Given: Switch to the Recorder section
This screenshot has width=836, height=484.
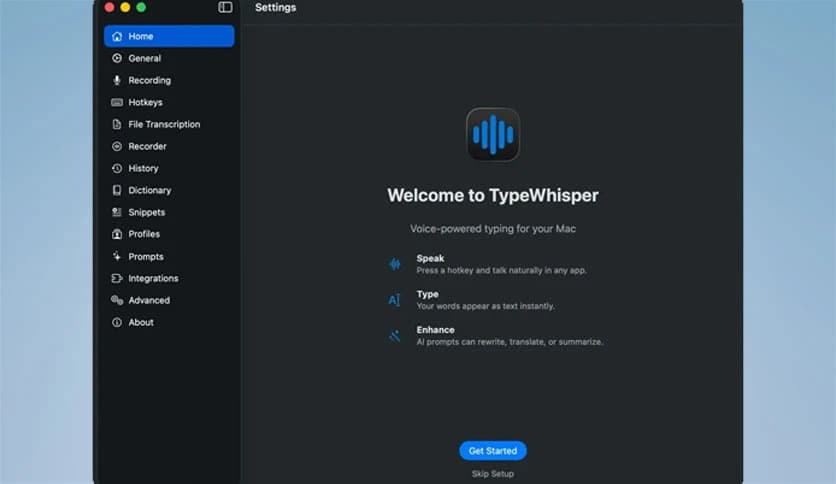Looking at the screenshot, I should (x=169, y=146).
